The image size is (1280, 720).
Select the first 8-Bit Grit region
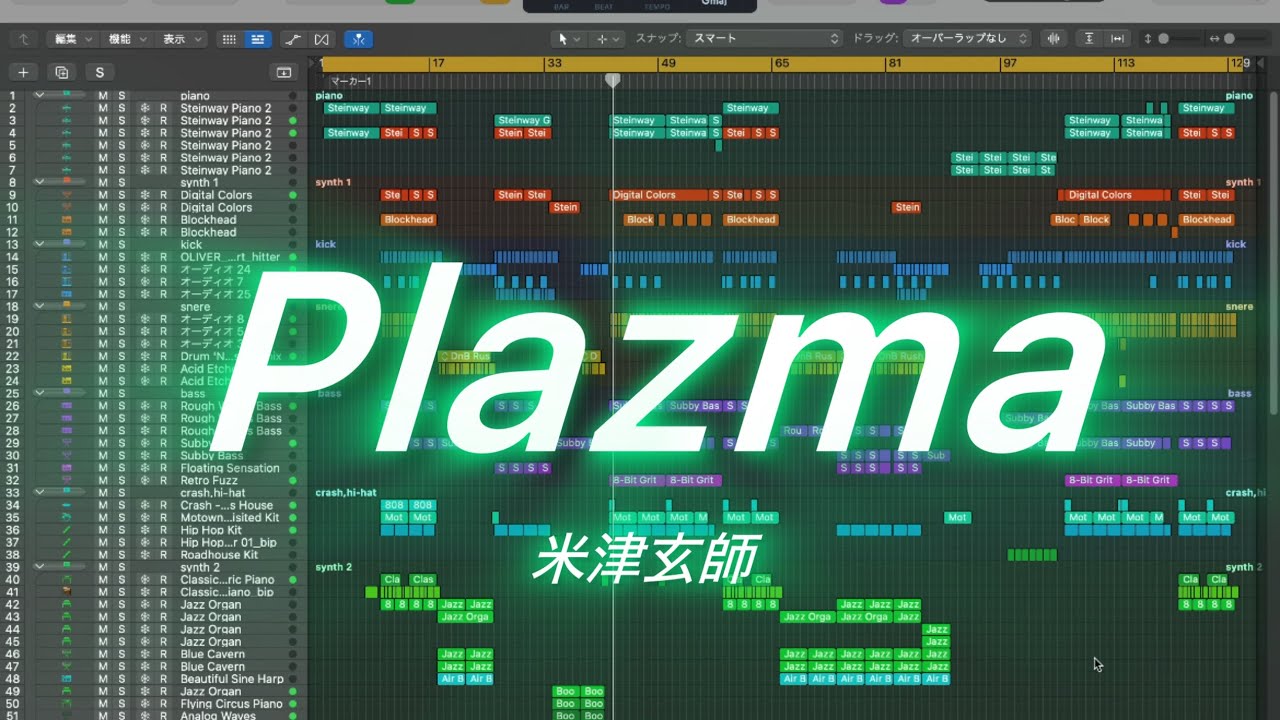pyautogui.click(x=637, y=481)
